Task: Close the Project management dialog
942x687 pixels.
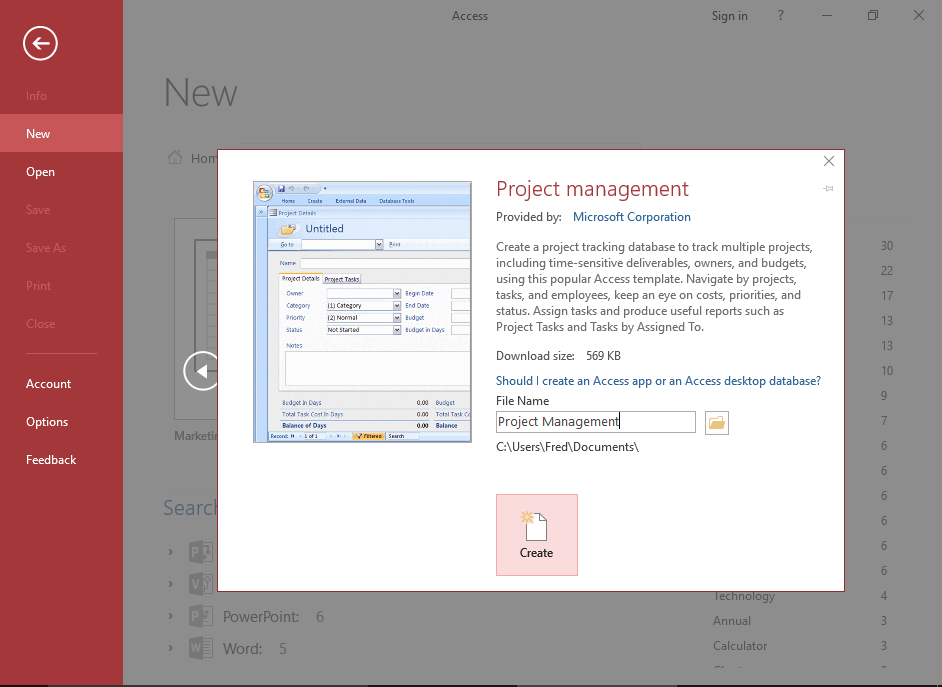Action: point(828,161)
